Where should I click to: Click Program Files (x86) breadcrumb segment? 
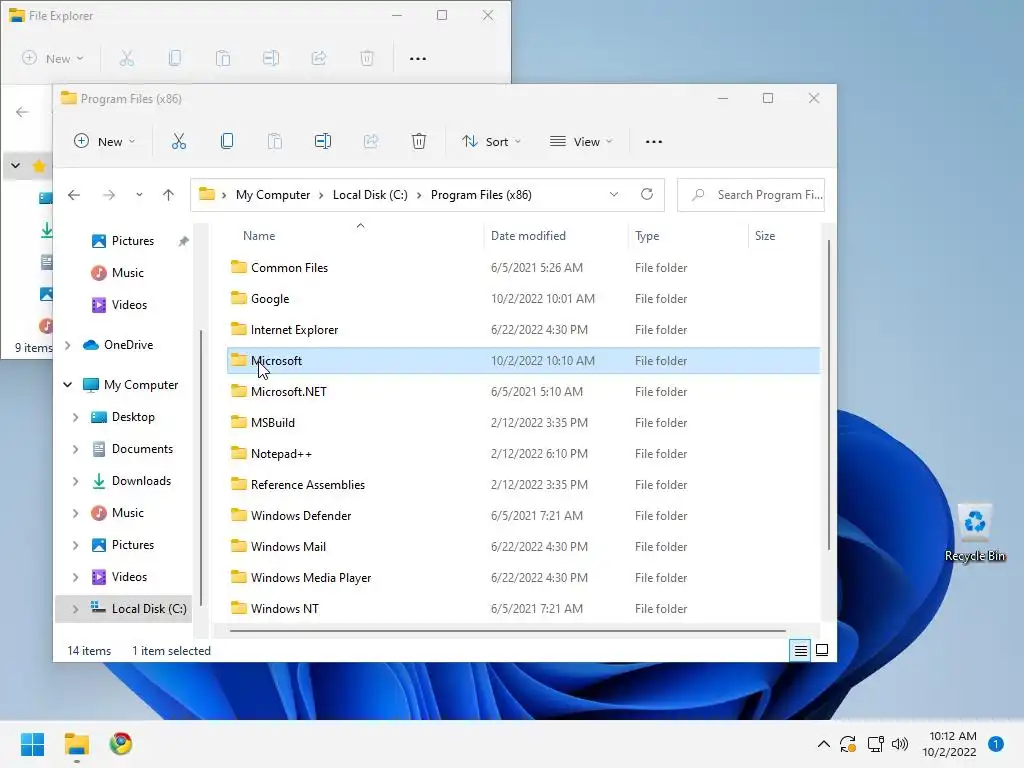tap(481, 195)
